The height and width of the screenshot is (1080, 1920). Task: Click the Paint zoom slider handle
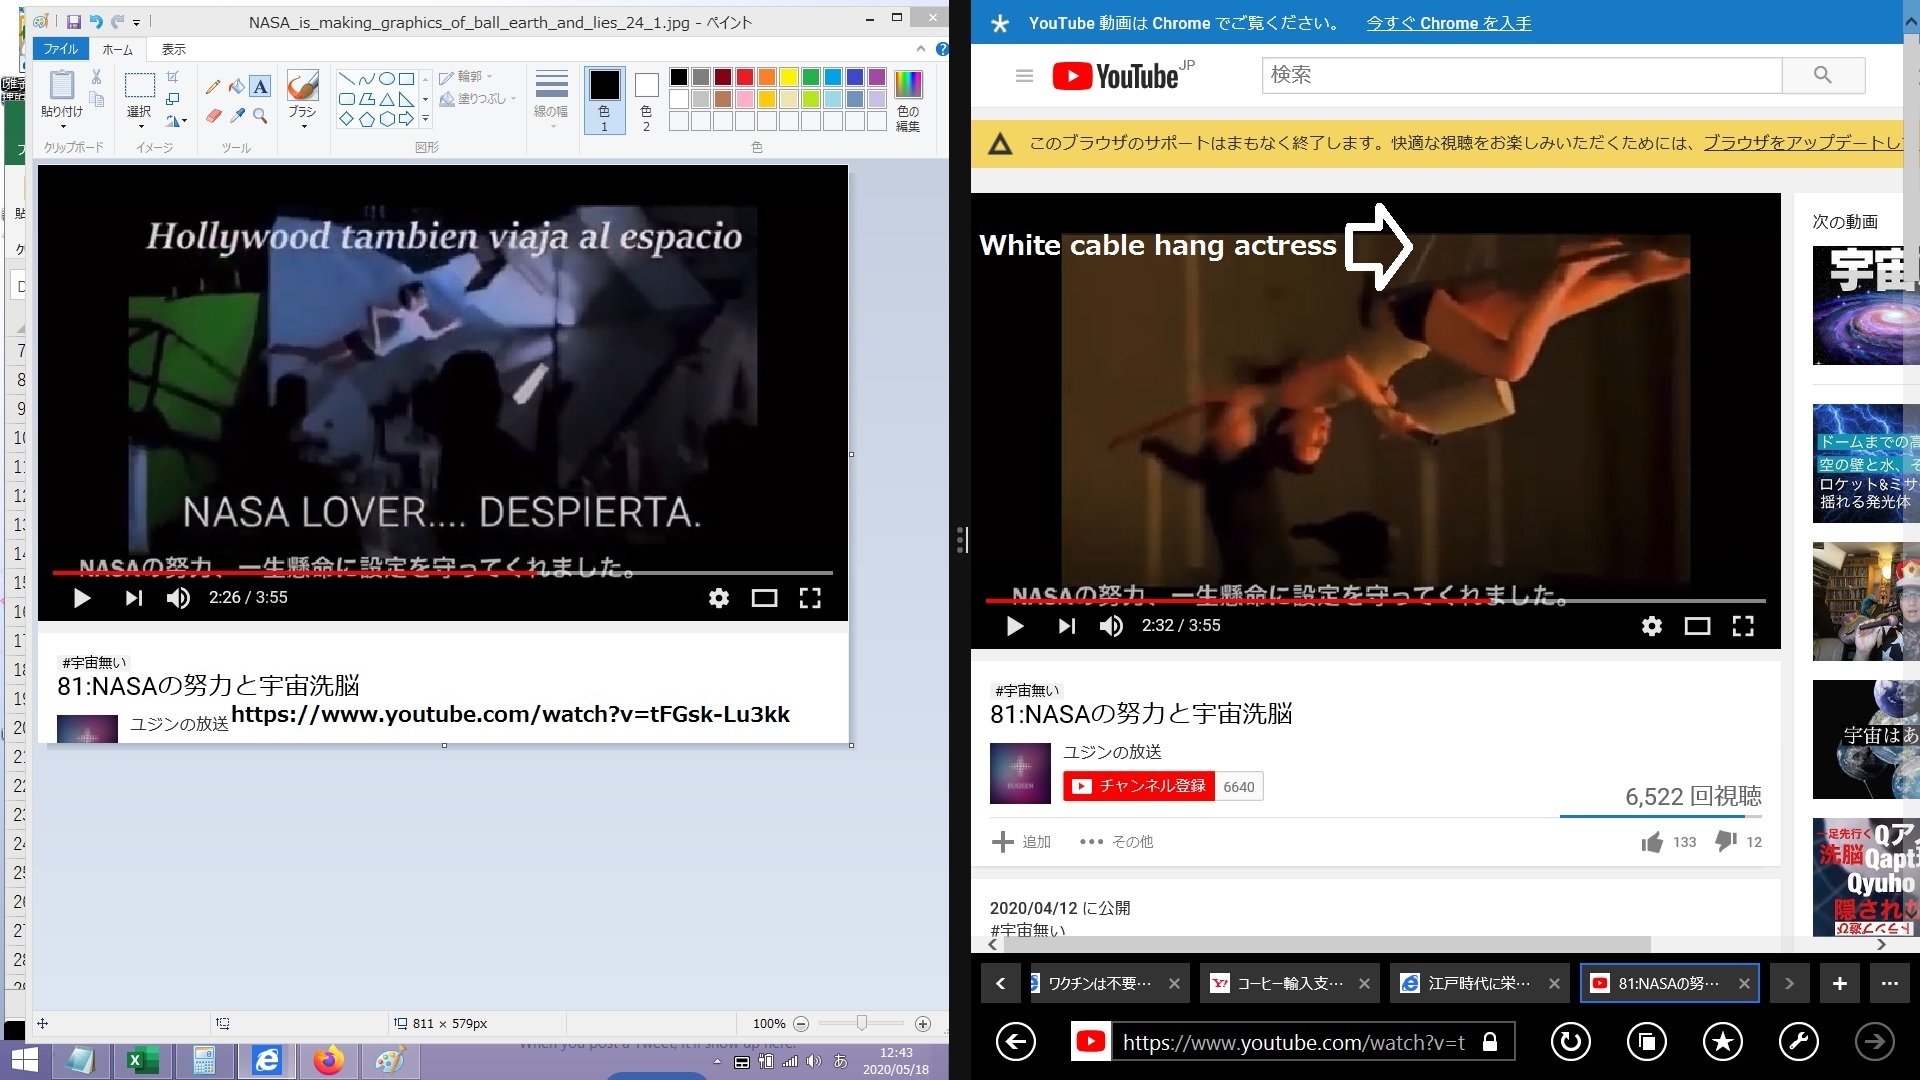click(x=861, y=1023)
